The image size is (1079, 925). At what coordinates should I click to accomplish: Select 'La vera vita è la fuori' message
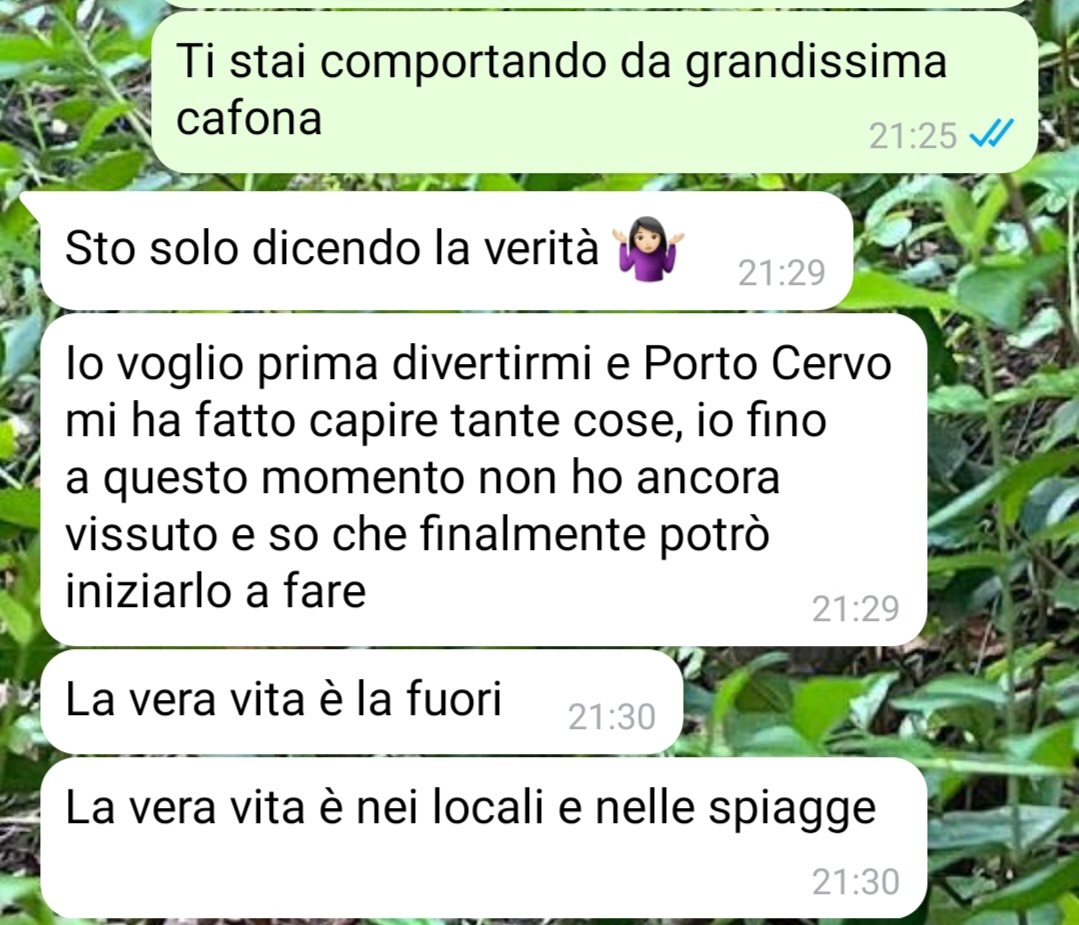(361, 701)
